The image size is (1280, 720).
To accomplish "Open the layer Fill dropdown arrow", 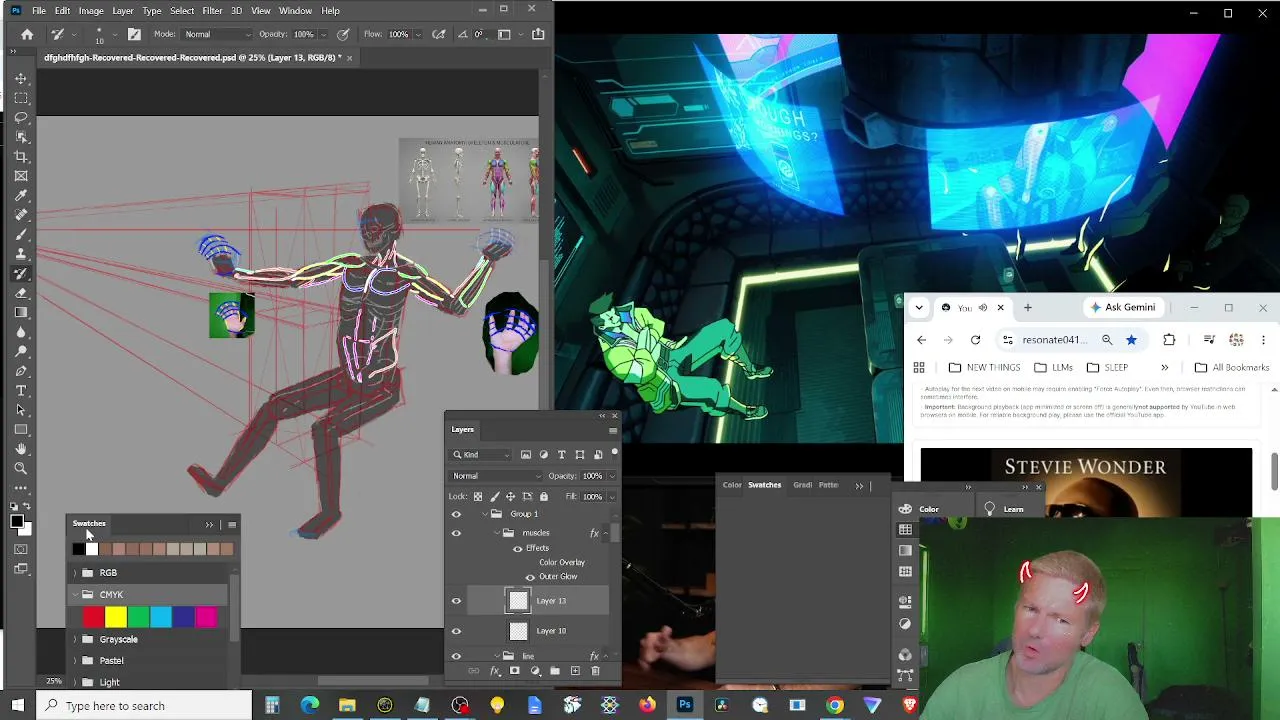I will (x=612, y=496).
